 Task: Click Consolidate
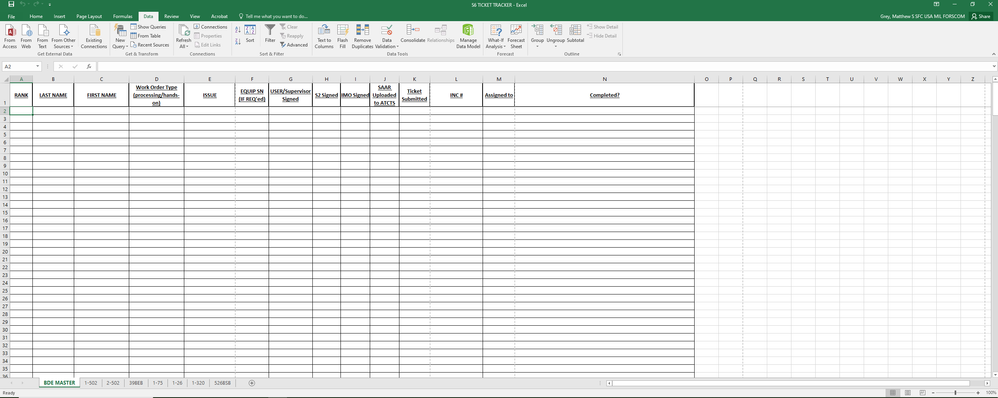click(x=412, y=34)
